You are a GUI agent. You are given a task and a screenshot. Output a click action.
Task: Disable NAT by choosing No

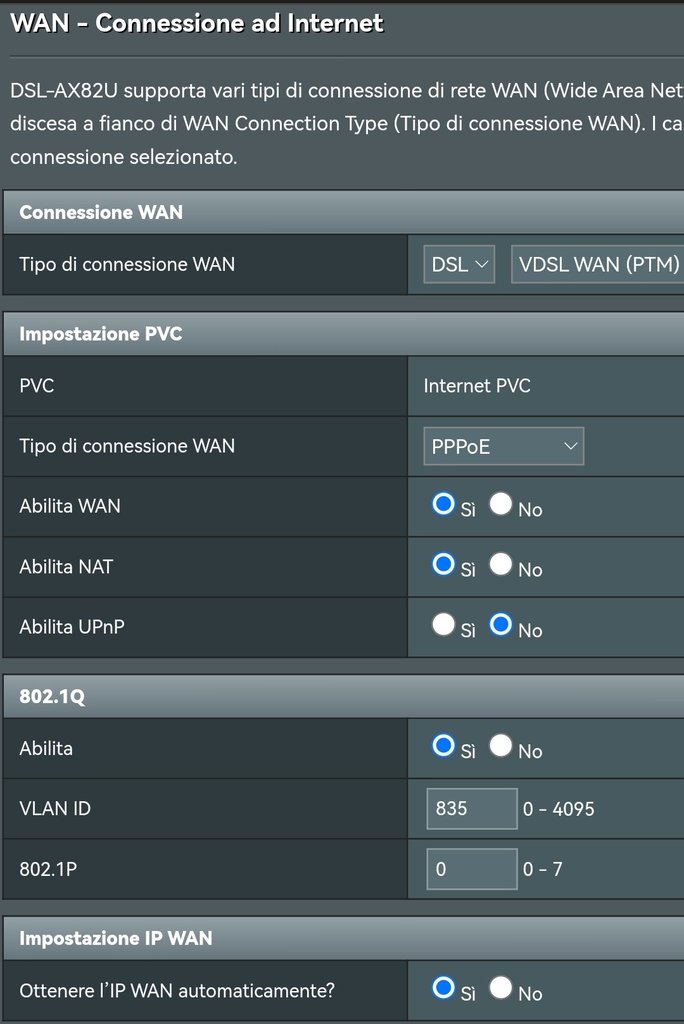click(x=501, y=564)
